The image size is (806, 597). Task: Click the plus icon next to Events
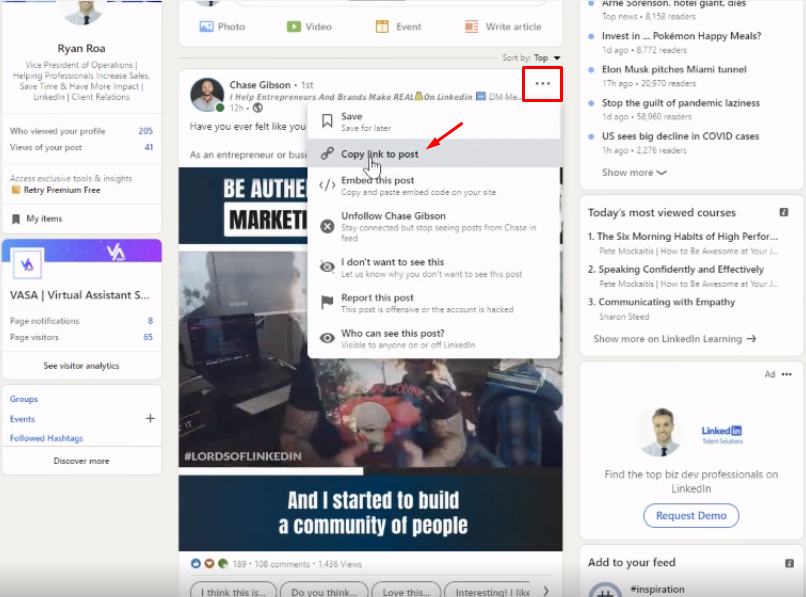pos(150,418)
